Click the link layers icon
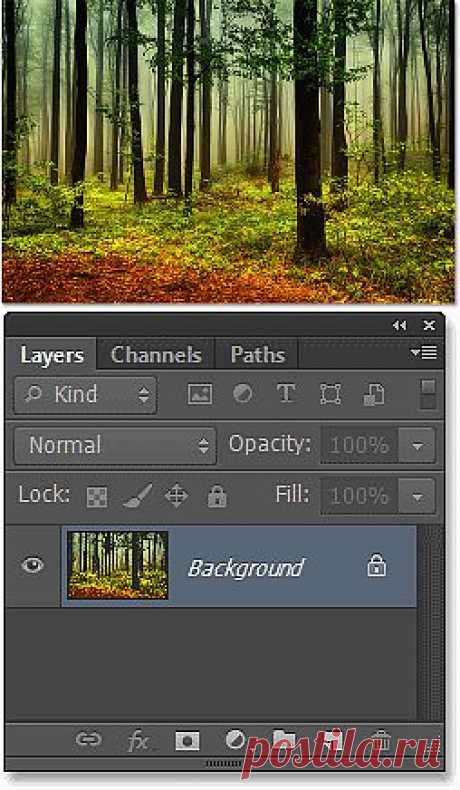460x790 pixels. tap(89, 739)
